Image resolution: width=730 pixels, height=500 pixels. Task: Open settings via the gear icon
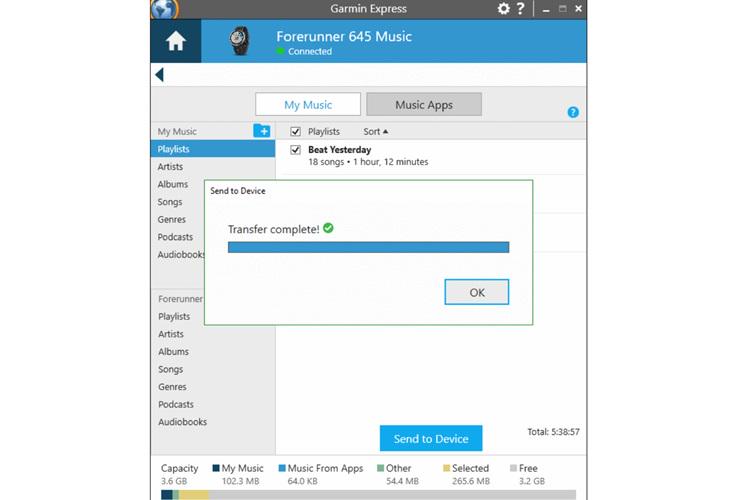(503, 9)
